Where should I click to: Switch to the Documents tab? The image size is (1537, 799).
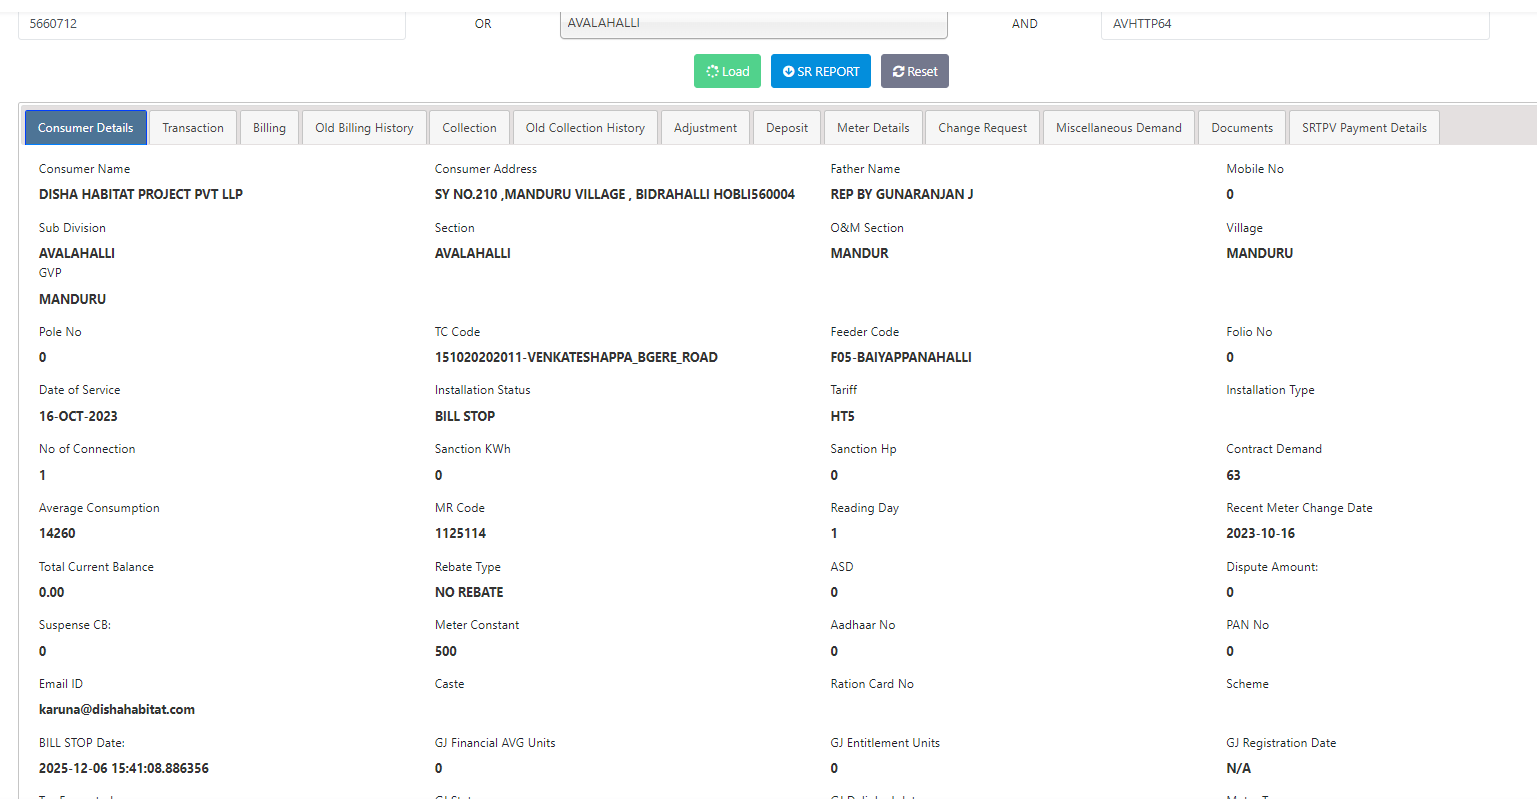tap(1242, 128)
